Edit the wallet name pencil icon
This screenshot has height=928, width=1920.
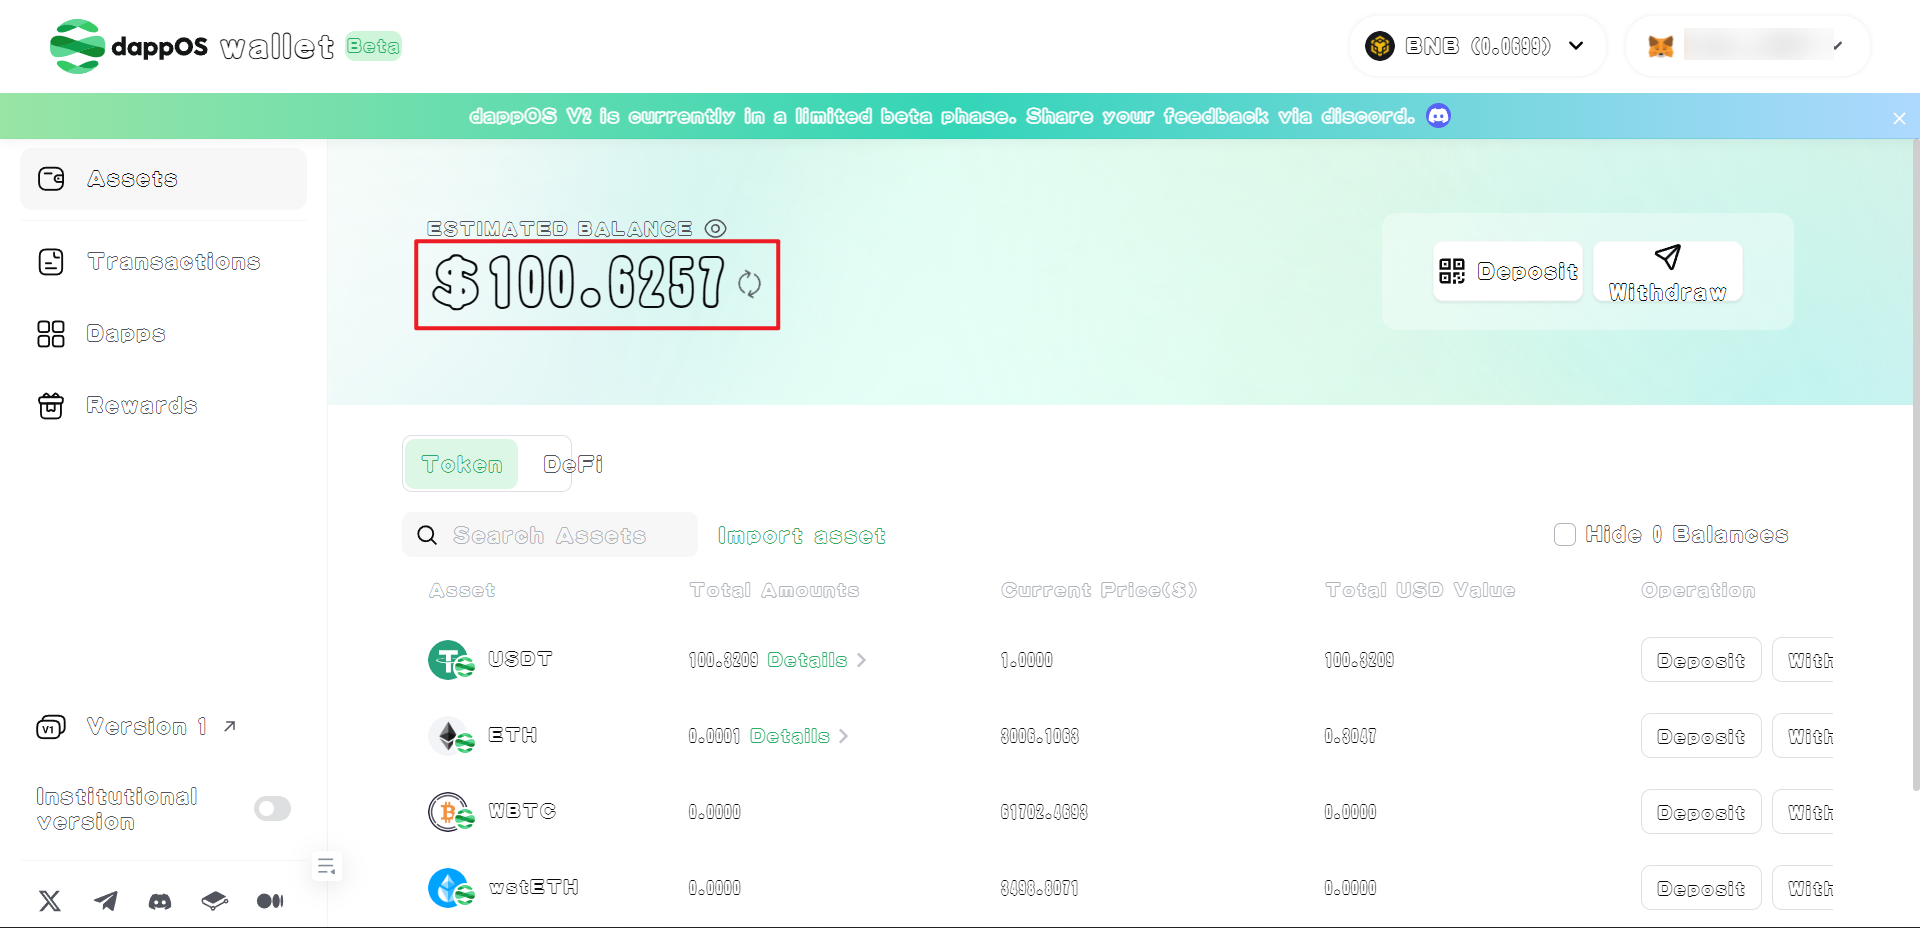coord(1838,45)
